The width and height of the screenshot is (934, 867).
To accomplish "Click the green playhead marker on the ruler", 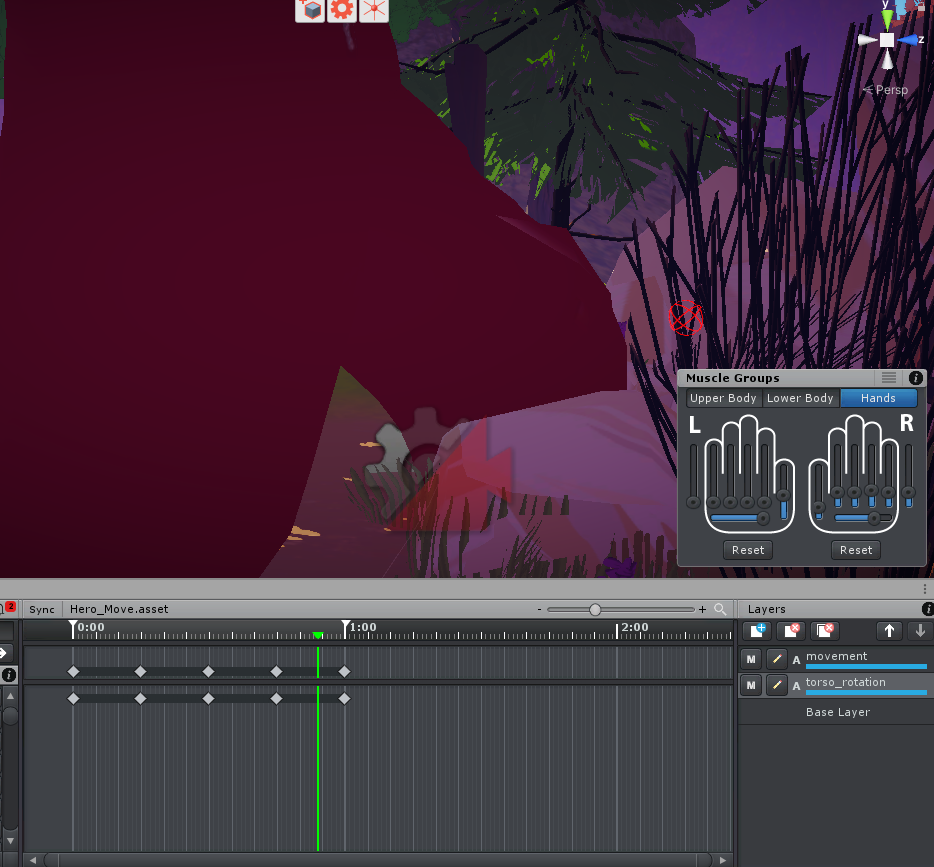I will tap(318, 635).
